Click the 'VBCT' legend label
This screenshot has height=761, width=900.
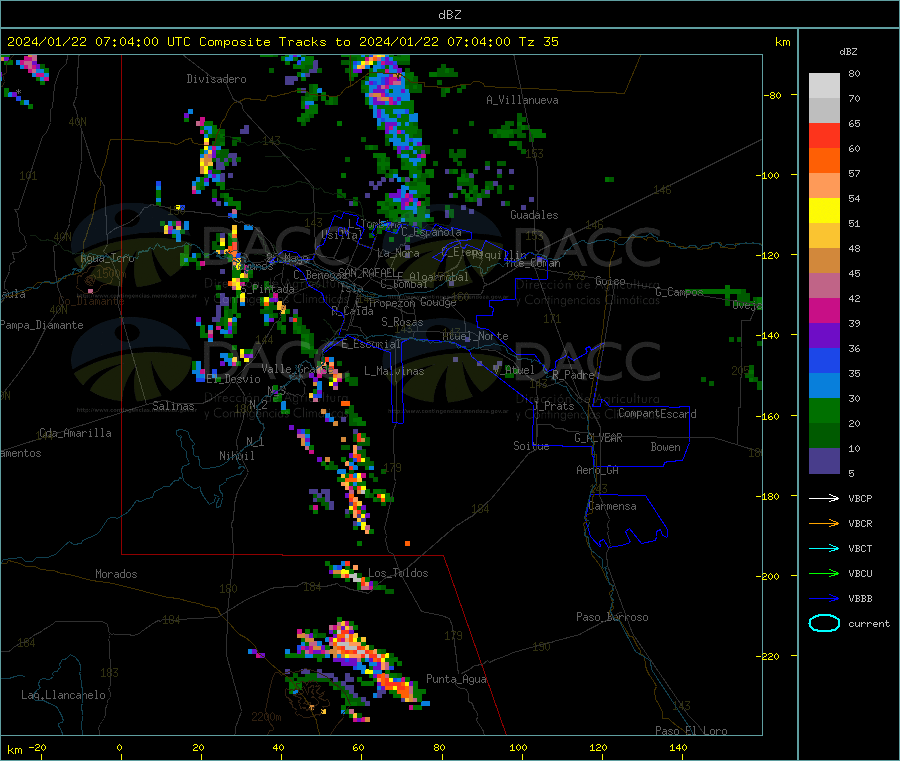860,548
